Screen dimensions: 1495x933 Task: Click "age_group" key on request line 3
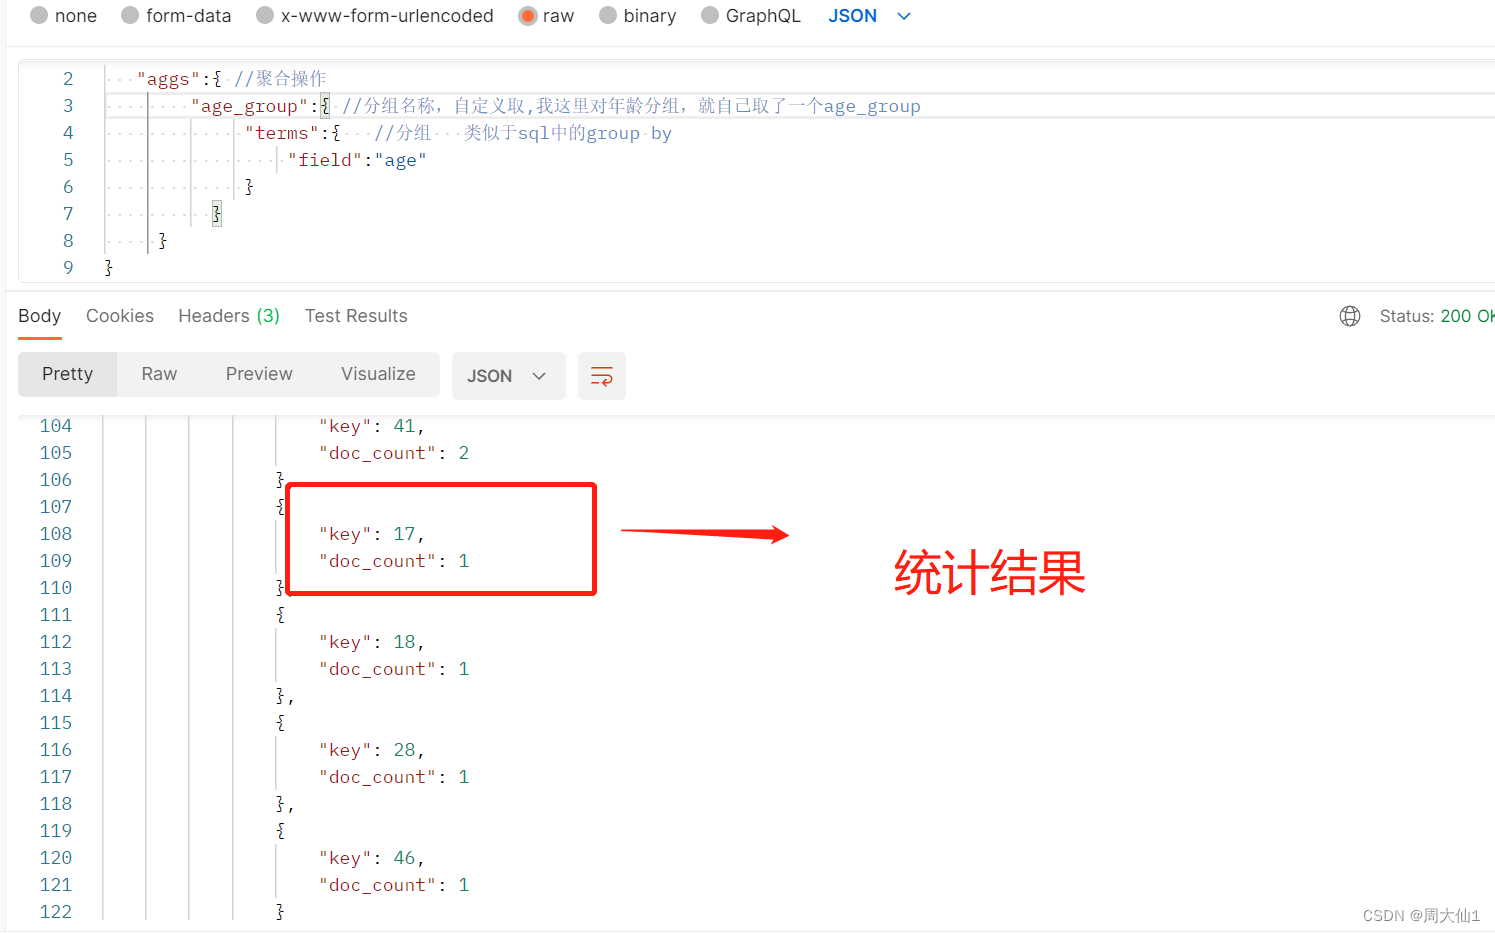[250, 106]
